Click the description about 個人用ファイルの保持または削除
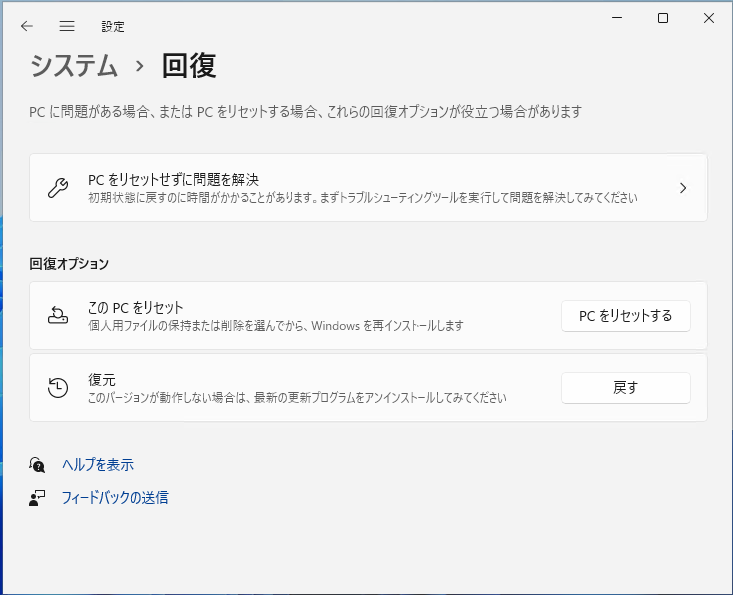Image resolution: width=733 pixels, height=595 pixels. click(276, 326)
